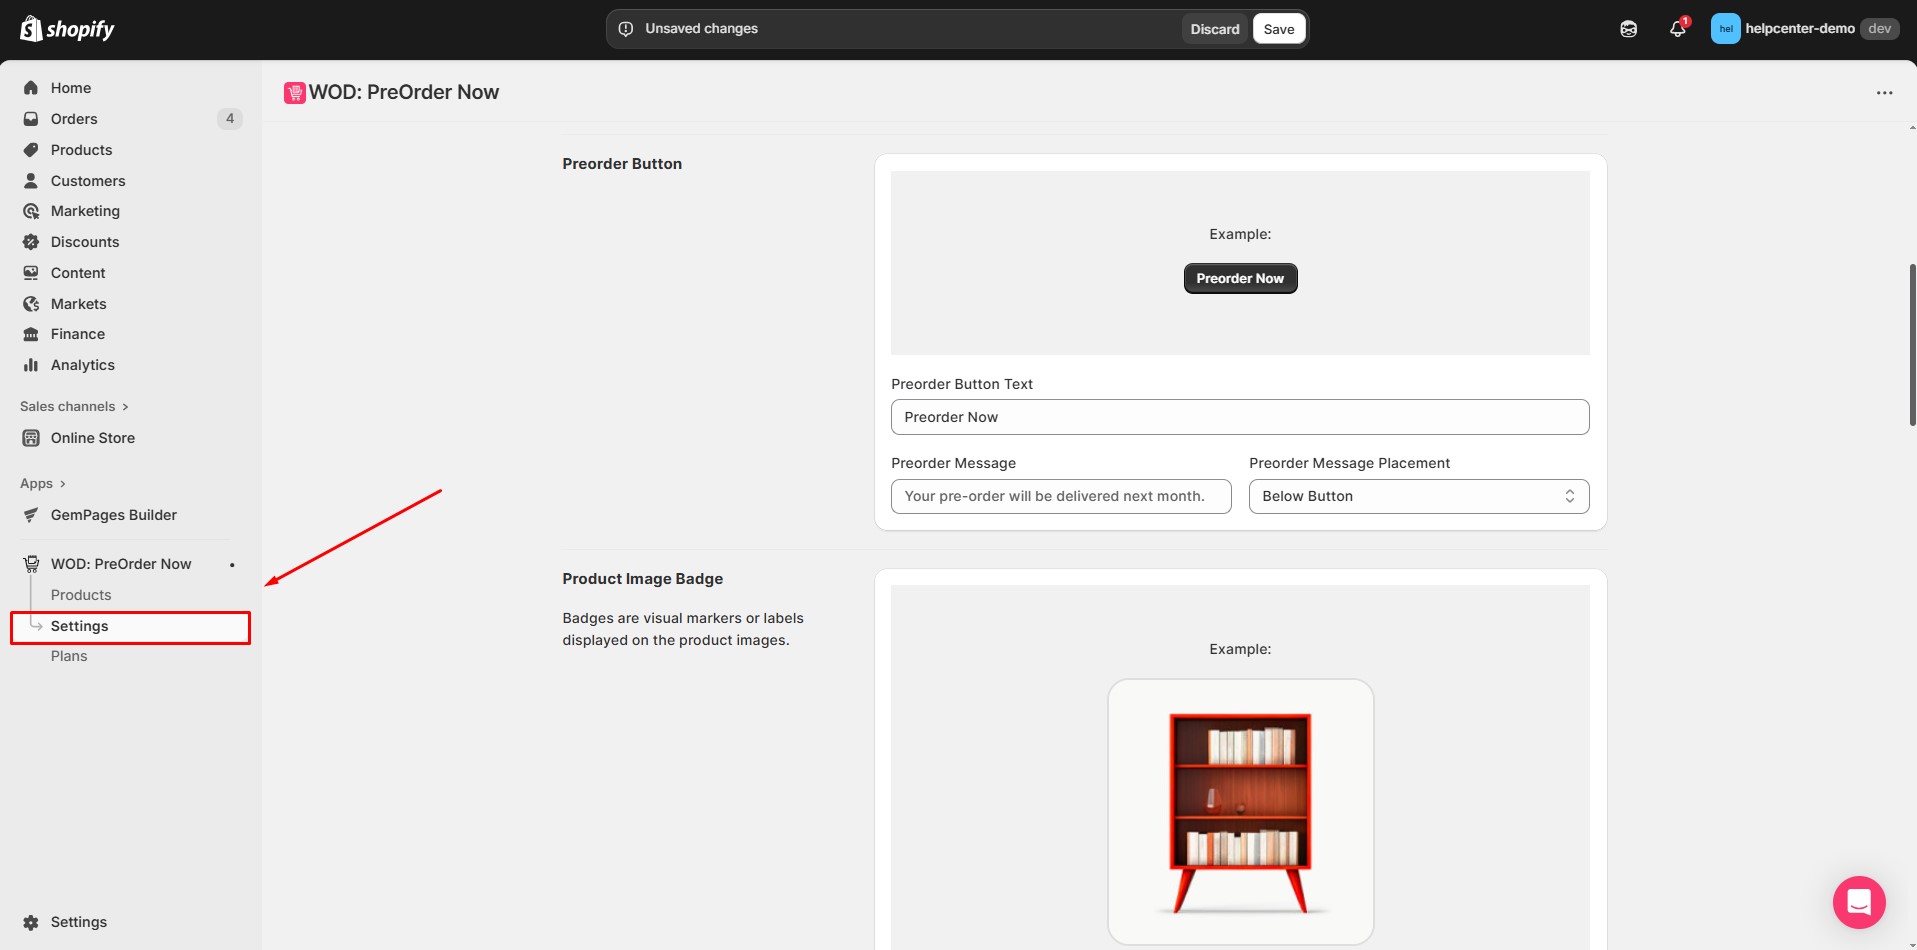The width and height of the screenshot is (1917, 950).
Task: Open the Shopify Sidekick assistant icon in top bar
Action: (x=1629, y=29)
